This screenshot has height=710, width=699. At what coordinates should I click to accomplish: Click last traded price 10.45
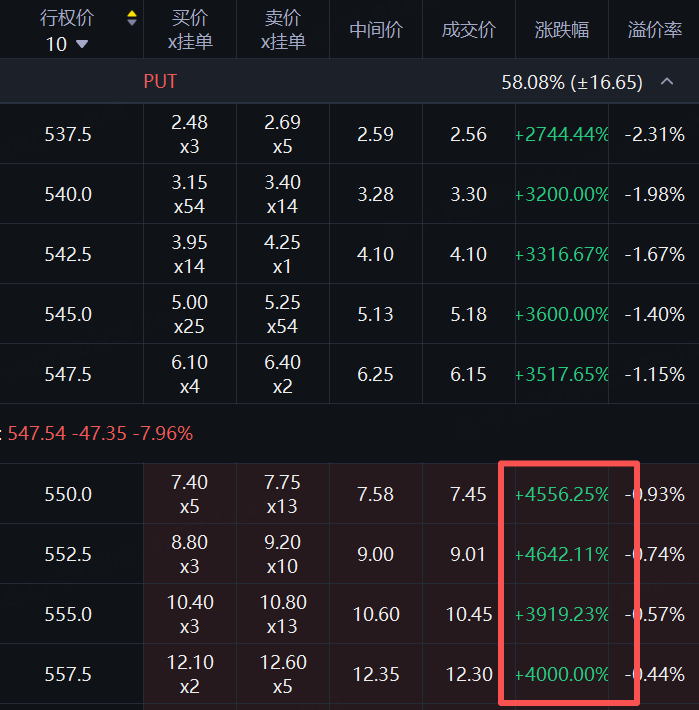(469, 614)
